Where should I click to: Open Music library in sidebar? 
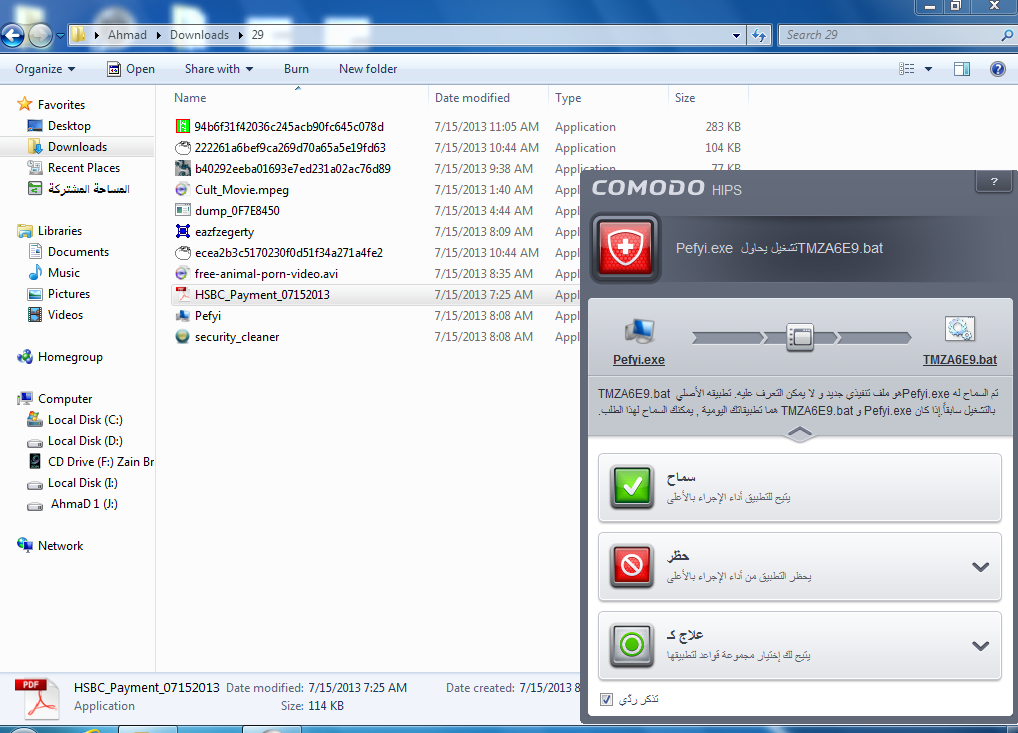(x=64, y=273)
